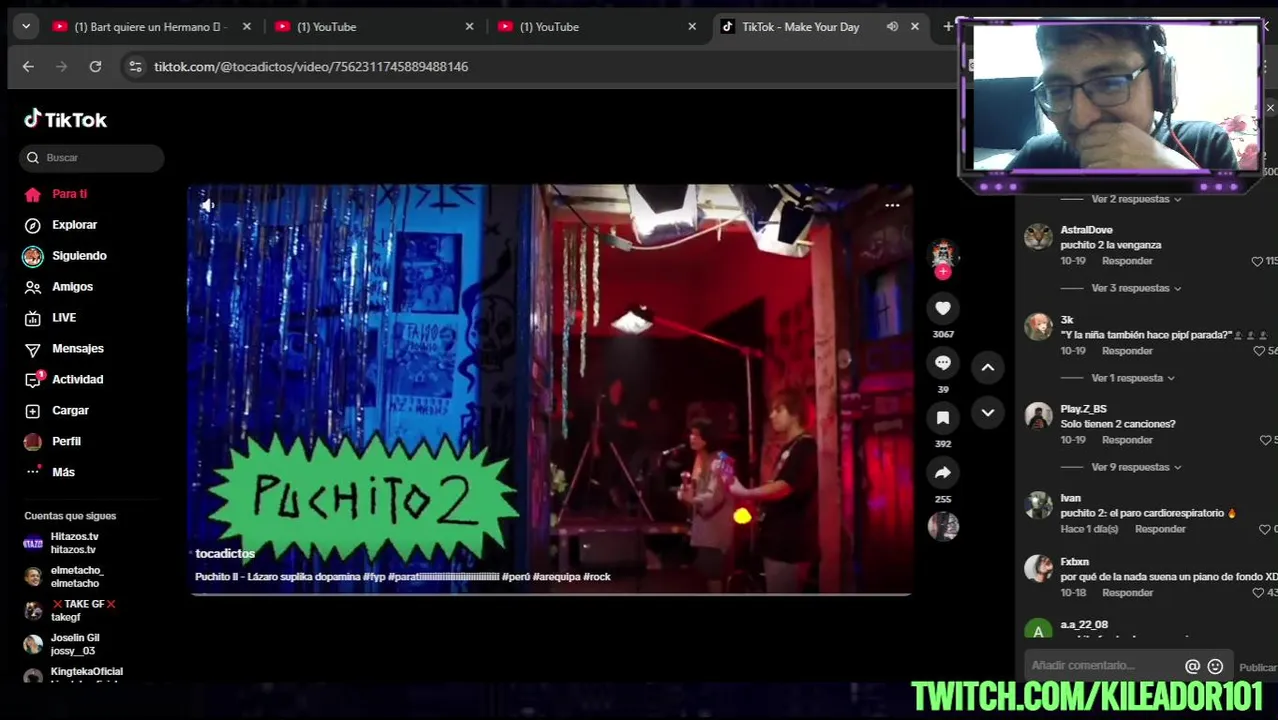Click the Cargar upload icon

[x=33, y=411]
